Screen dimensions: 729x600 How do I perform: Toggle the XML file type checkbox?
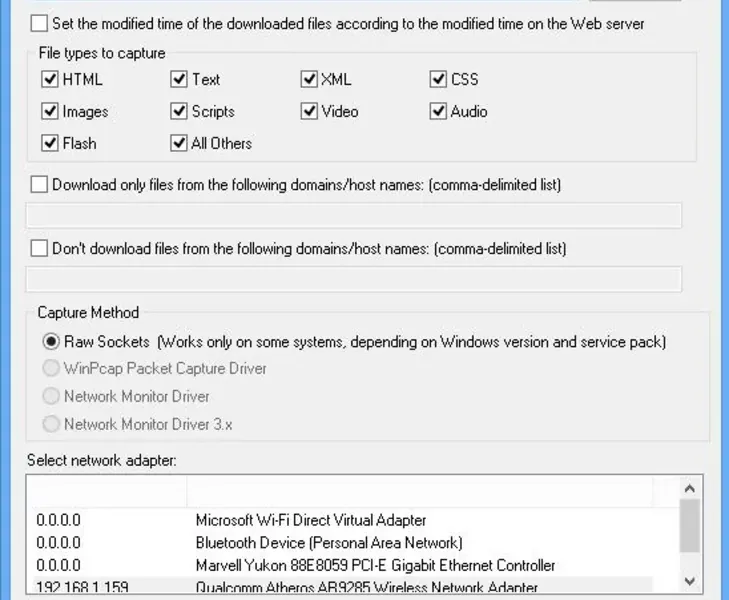(309, 79)
